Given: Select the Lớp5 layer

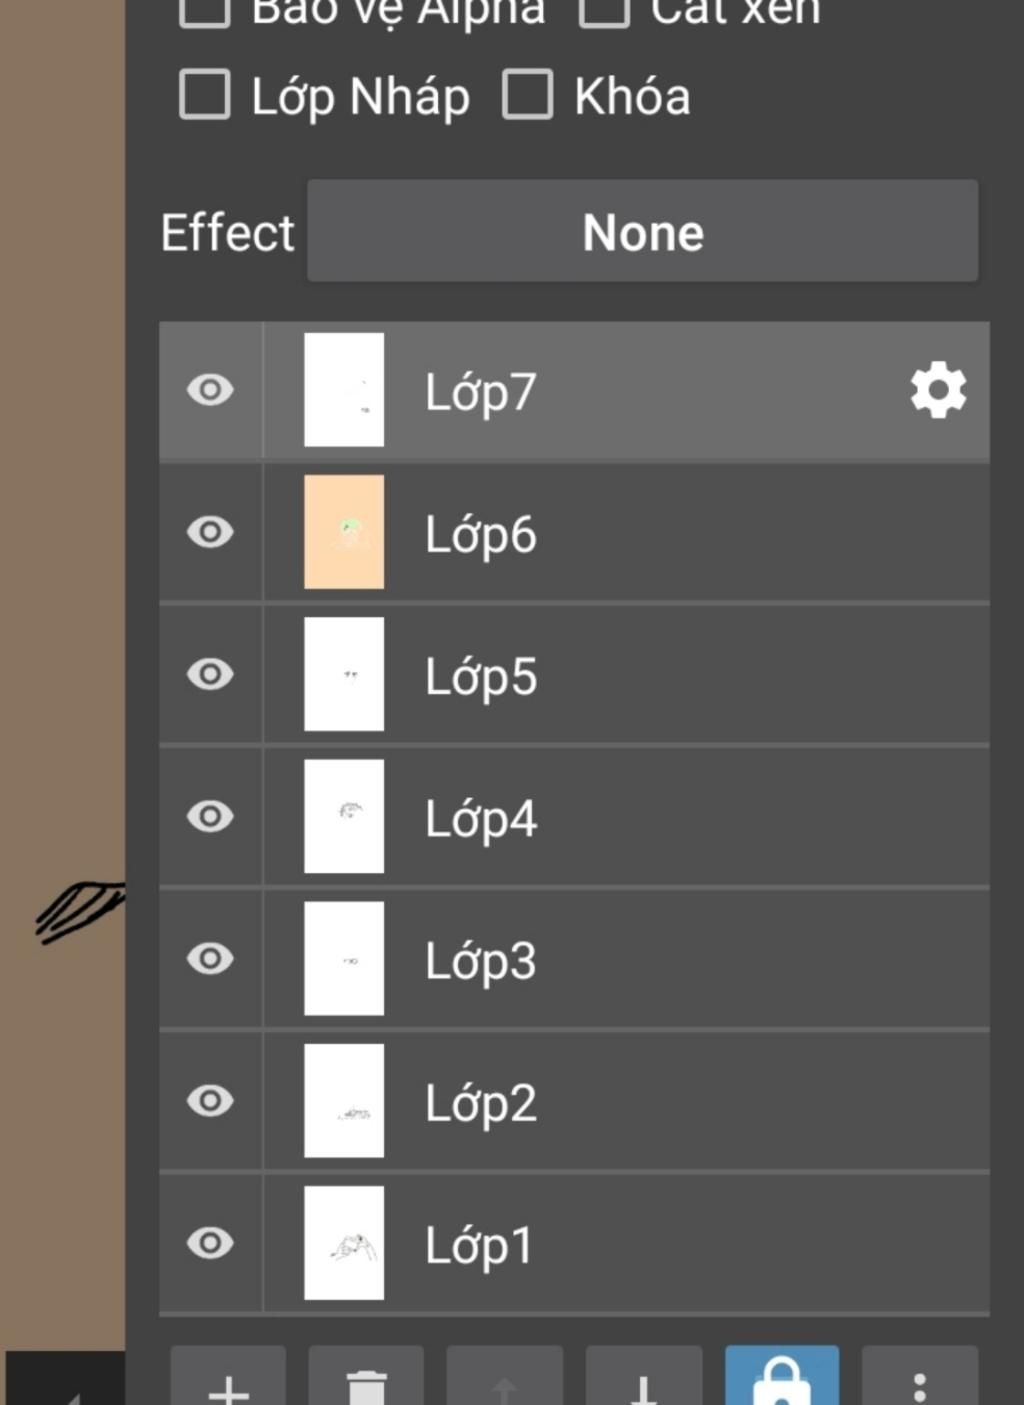Looking at the screenshot, I should click(481, 676).
